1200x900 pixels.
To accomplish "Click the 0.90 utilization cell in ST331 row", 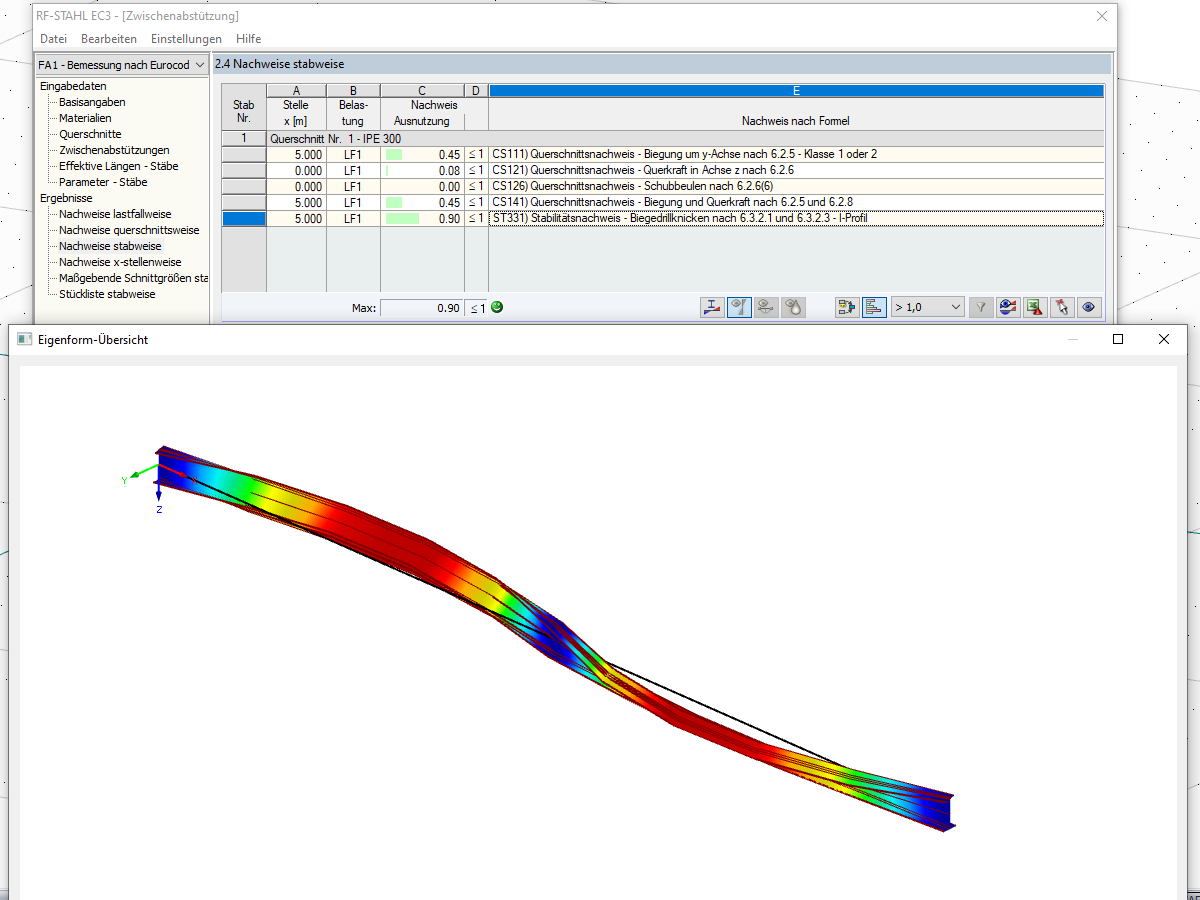I will (x=422, y=218).
